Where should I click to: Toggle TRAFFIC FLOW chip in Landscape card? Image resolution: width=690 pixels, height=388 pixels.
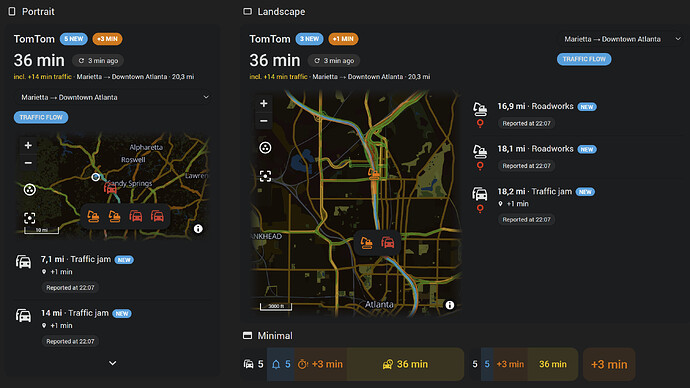pos(584,59)
